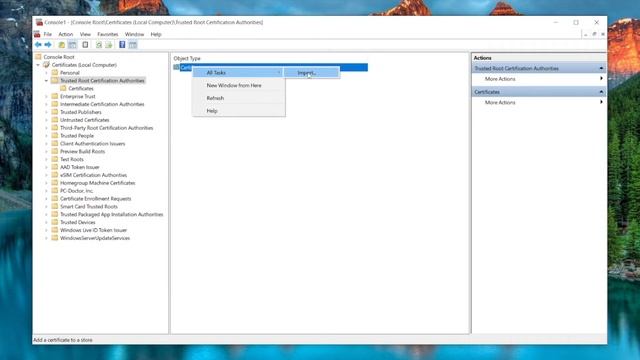Viewport: 640px width, 360px height.
Task: Click the Back arrow in the toolbar
Action: pyautogui.click(x=38, y=44)
